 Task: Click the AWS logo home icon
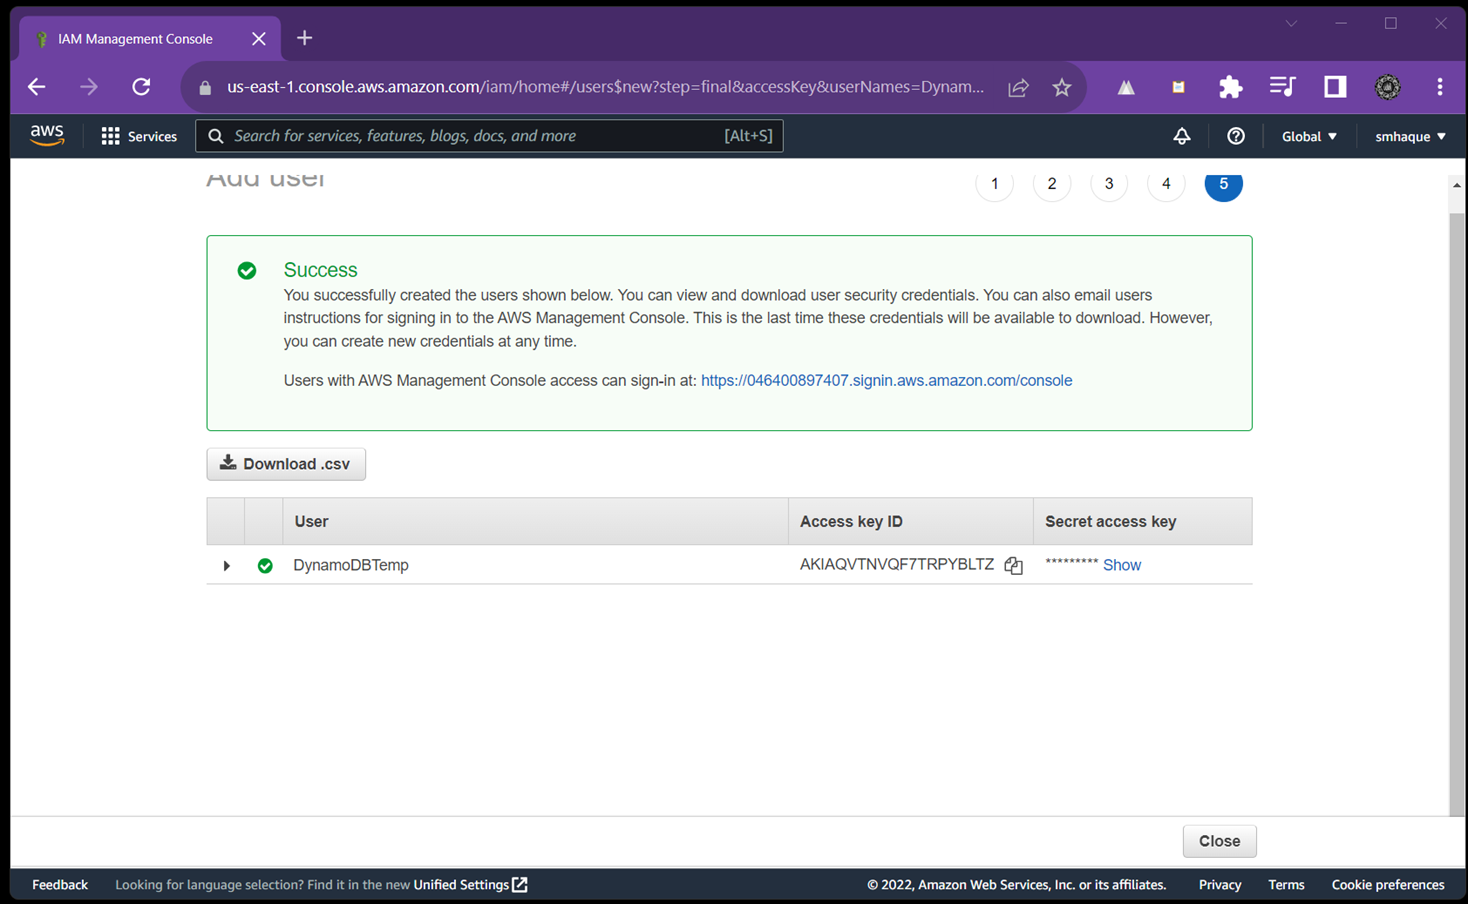[x=47, y=136]
